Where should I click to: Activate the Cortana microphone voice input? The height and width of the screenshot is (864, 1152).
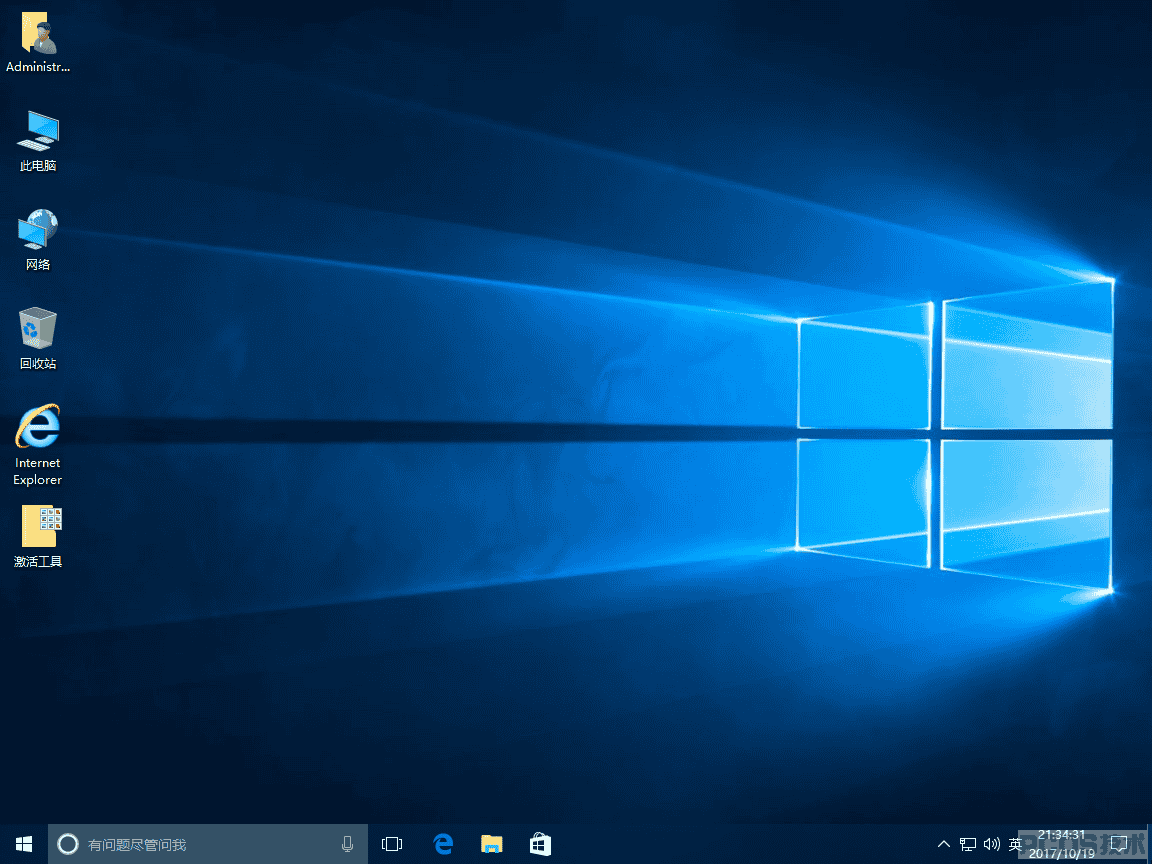[x=348, y=844]
